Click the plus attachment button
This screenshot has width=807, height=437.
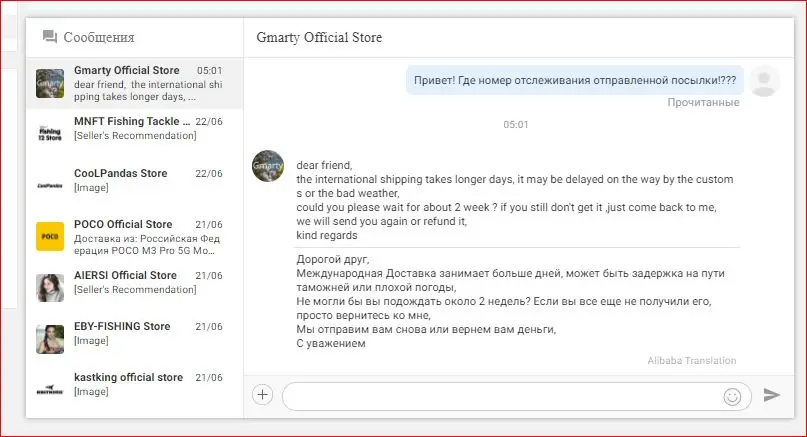(x=262, y=395)
